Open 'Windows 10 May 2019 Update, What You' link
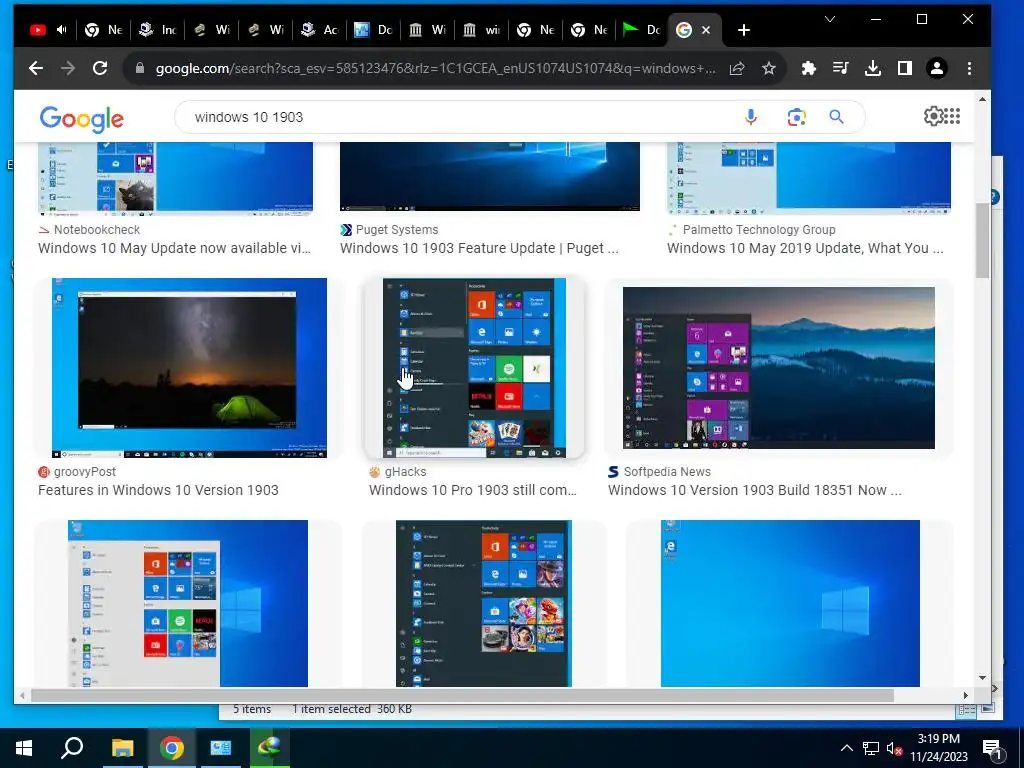1024x768 pixels. 805,248
